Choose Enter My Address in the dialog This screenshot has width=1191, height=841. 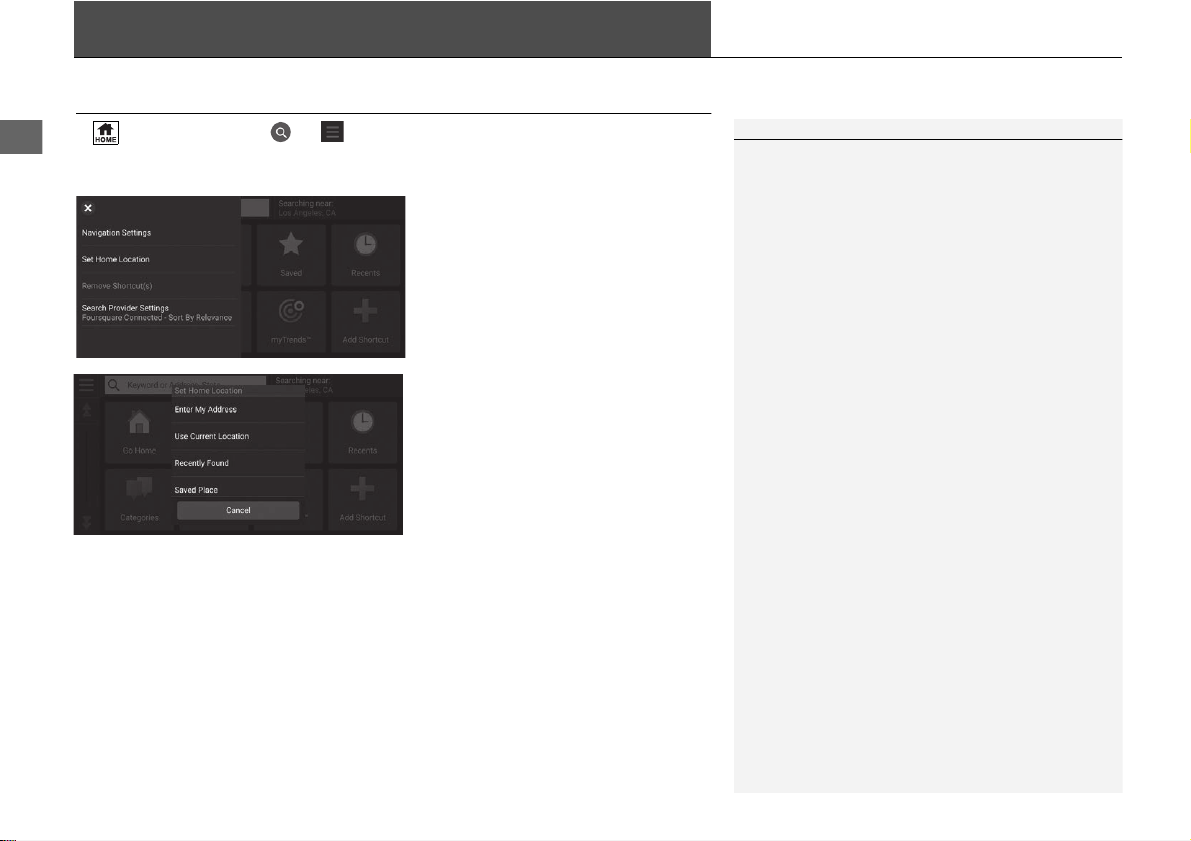tap(239, 409)
